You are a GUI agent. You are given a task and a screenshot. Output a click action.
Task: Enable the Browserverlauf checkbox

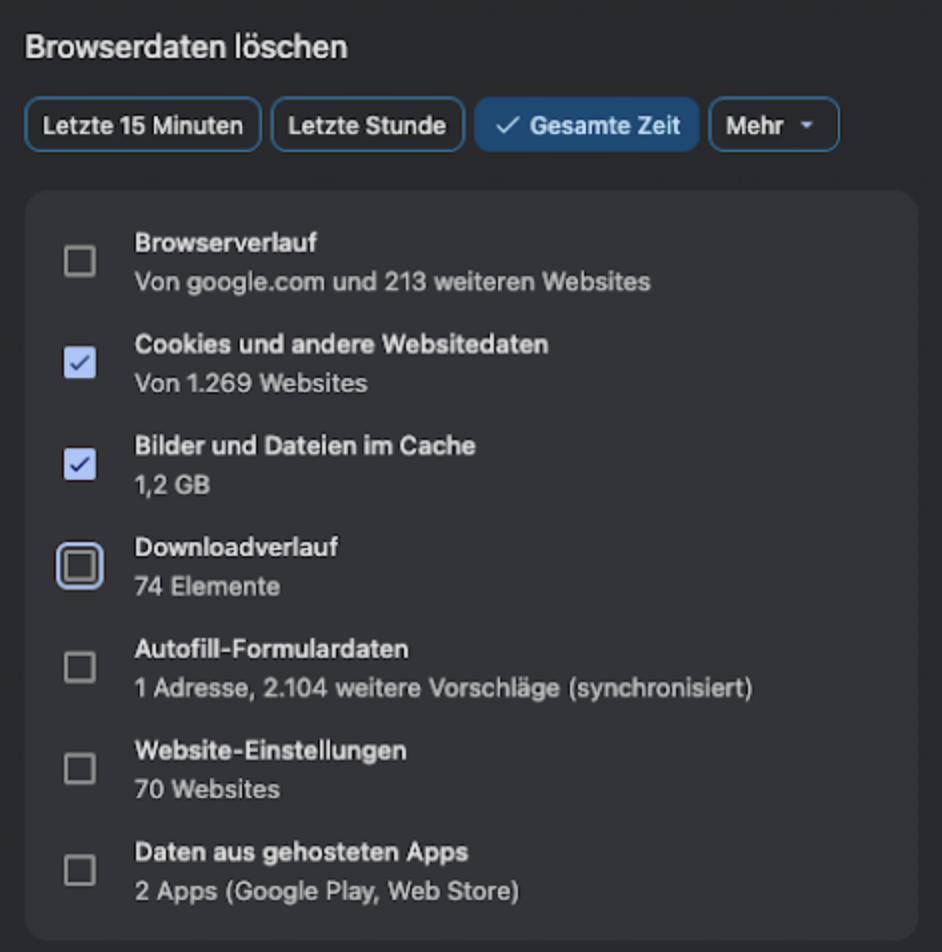[80, 262]
